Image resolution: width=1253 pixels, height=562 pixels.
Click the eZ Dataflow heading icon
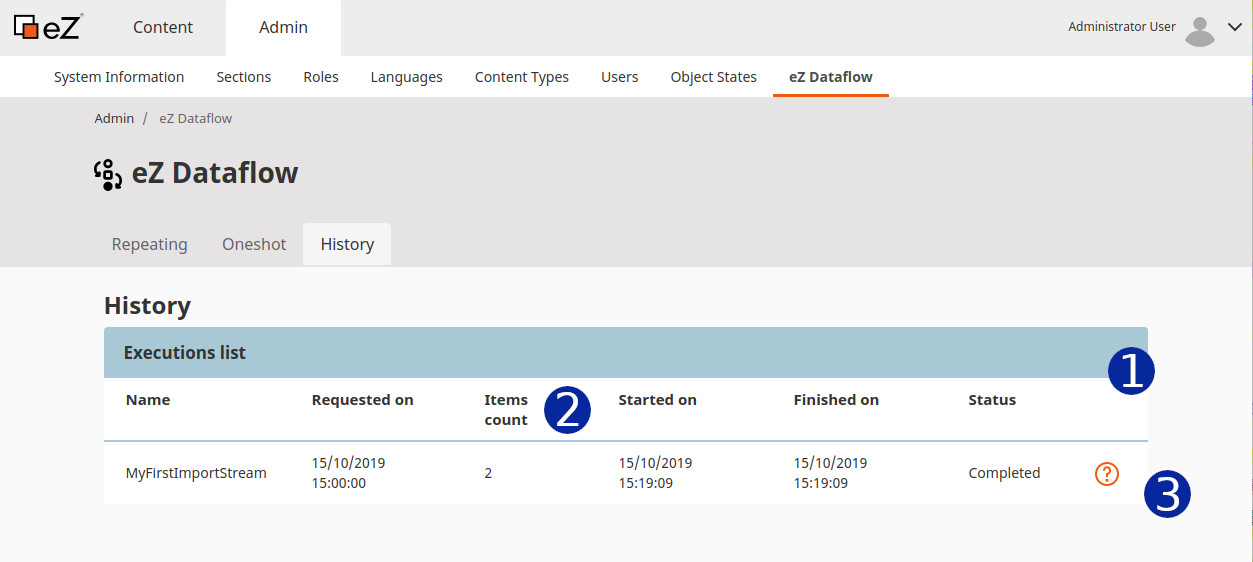(x=109, y=174)
